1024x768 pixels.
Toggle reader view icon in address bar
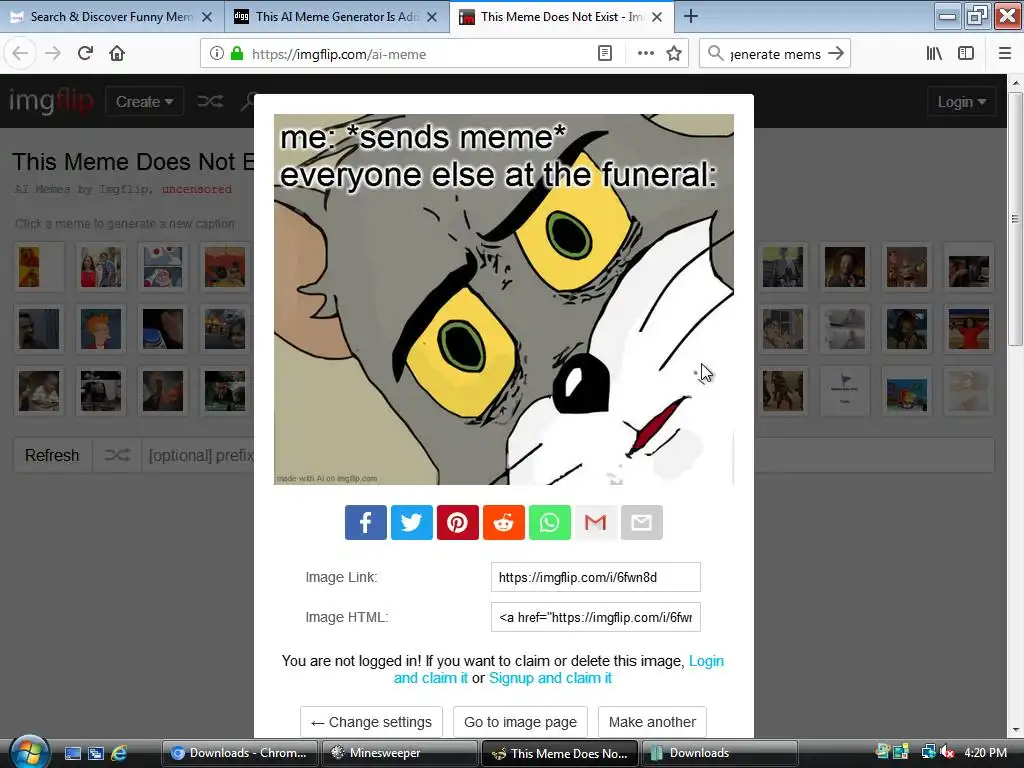[605, 54]
